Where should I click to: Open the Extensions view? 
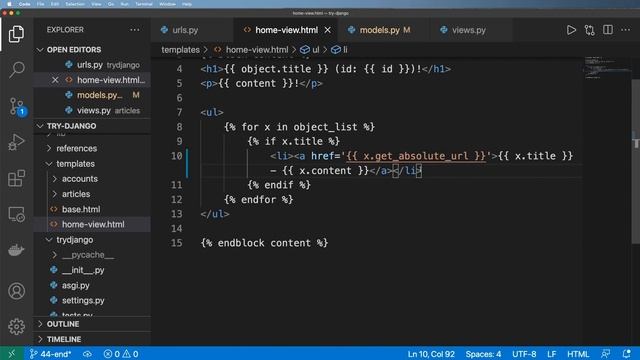click(x=16, y=178)
